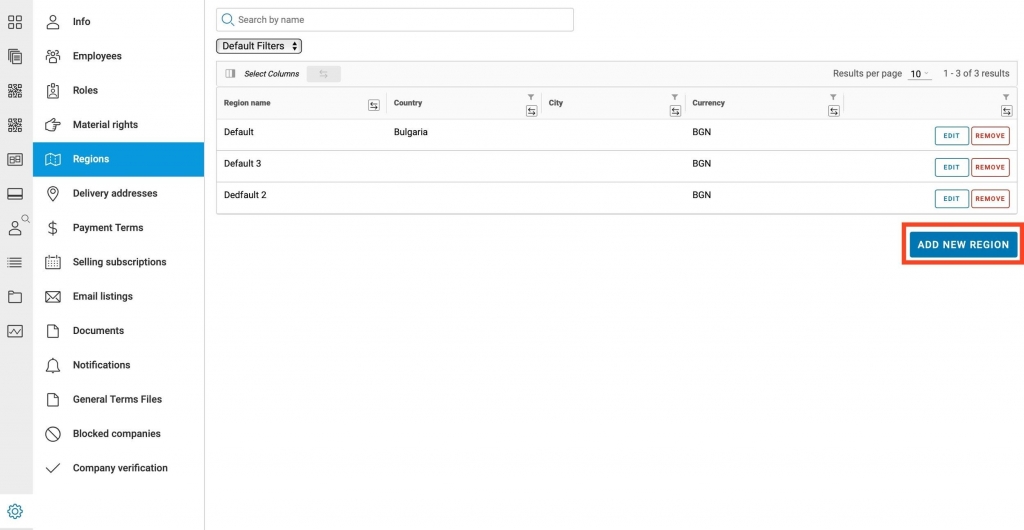The height and width of the screenshot is (530, 1024).
Task: Edit the Default 3 region row
Action: click(951, 167)
